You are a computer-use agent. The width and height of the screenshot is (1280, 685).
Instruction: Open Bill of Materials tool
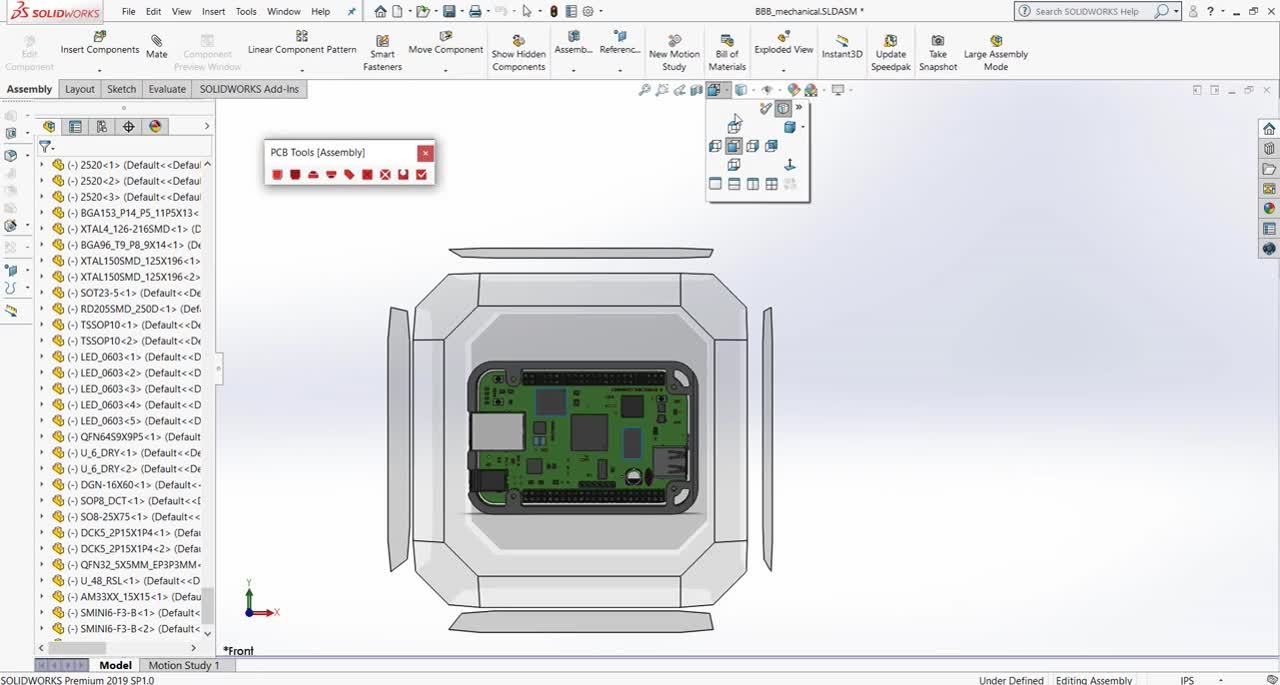coord(727,53)
